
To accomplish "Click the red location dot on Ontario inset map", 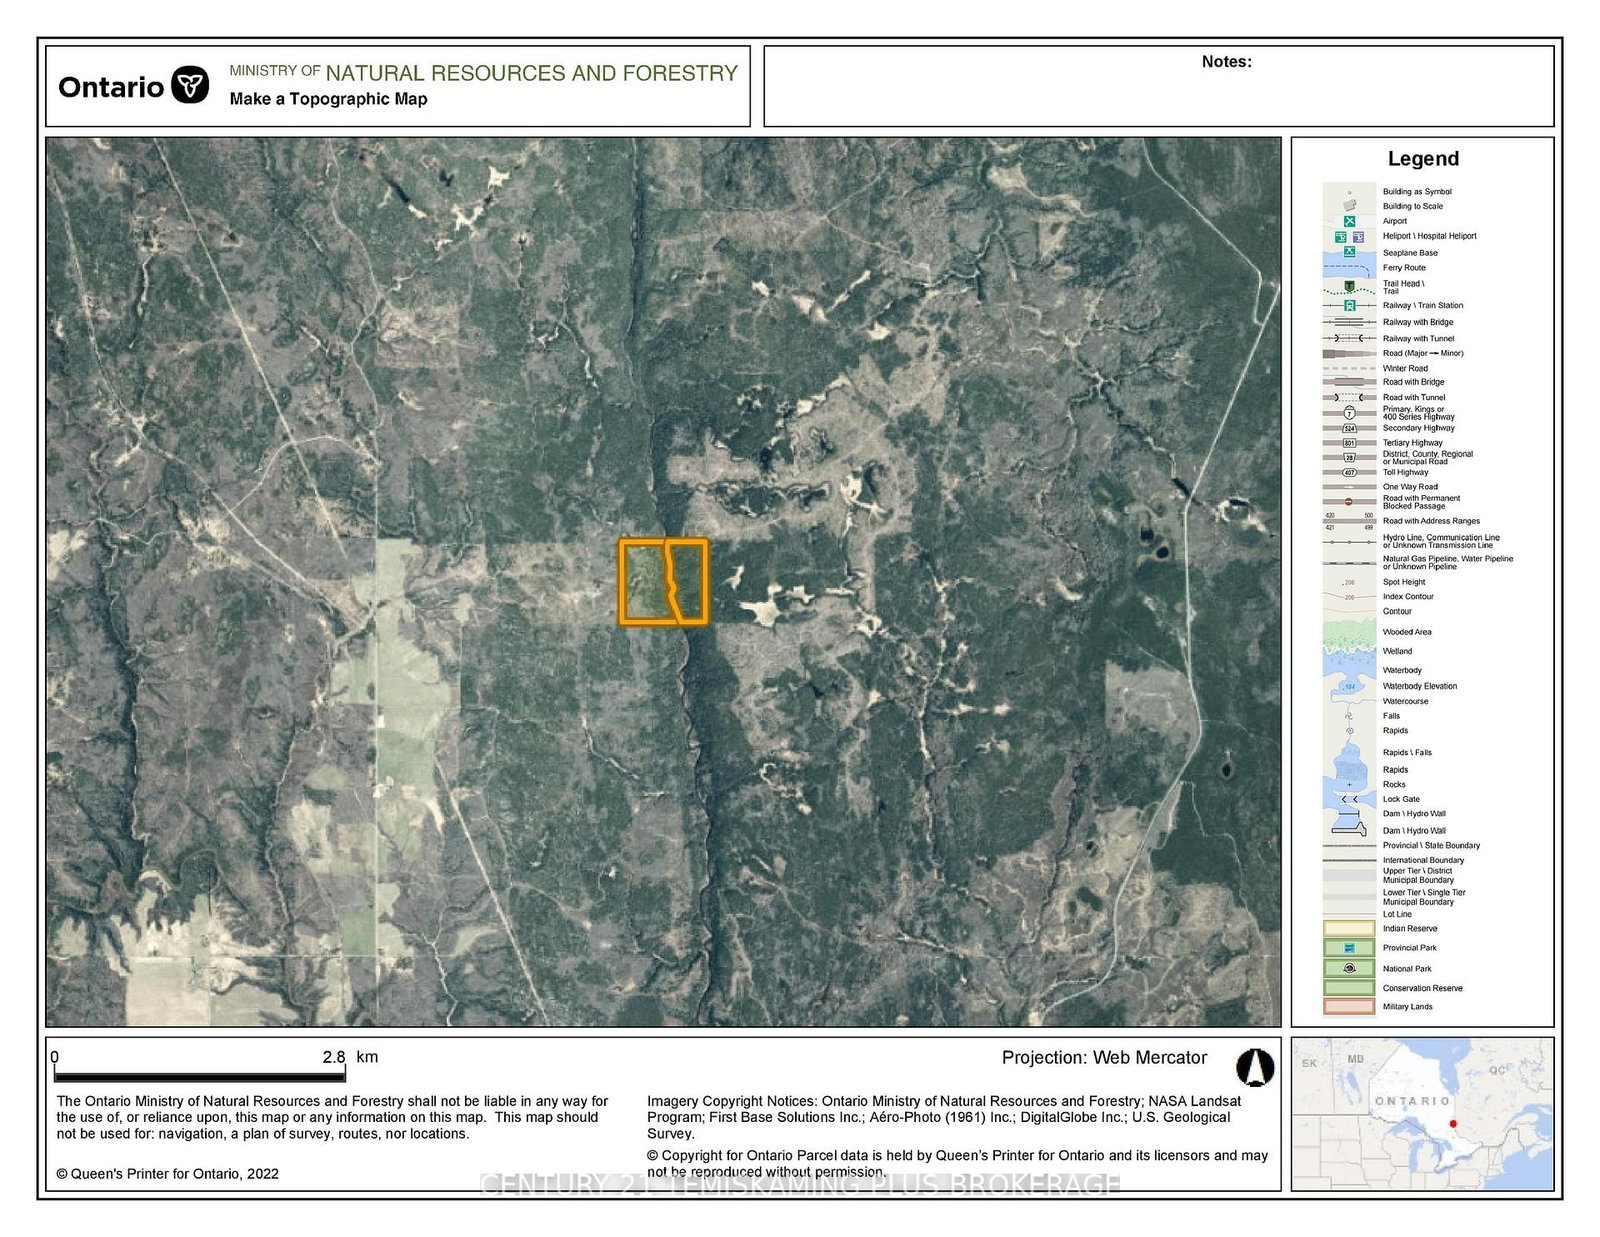I will tap(1453, 1124).
